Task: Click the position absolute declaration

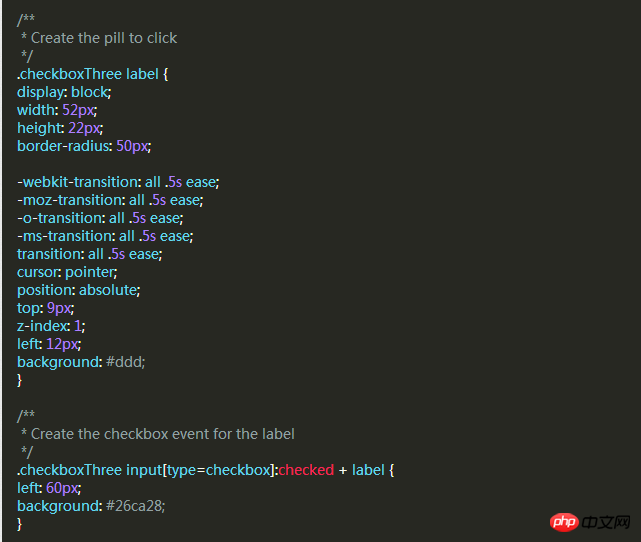Action: (78, 290)
